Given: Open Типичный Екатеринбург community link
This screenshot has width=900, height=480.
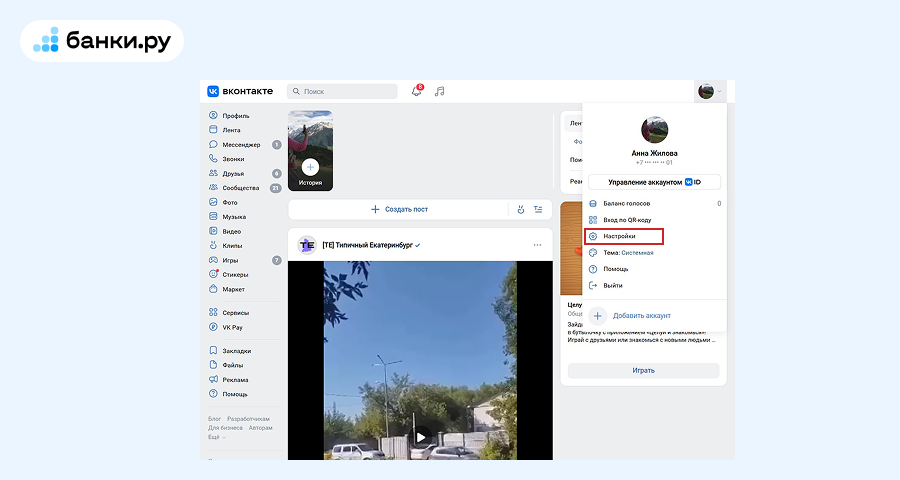Looking at the screenshot, I should pyautogui.click(x=367, y=245).
